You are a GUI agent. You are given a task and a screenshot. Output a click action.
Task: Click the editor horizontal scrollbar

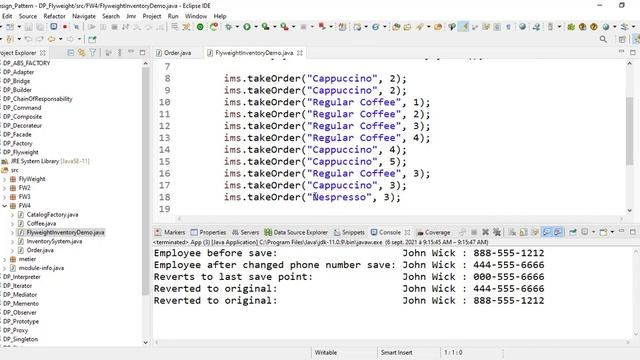coord(400,219)
